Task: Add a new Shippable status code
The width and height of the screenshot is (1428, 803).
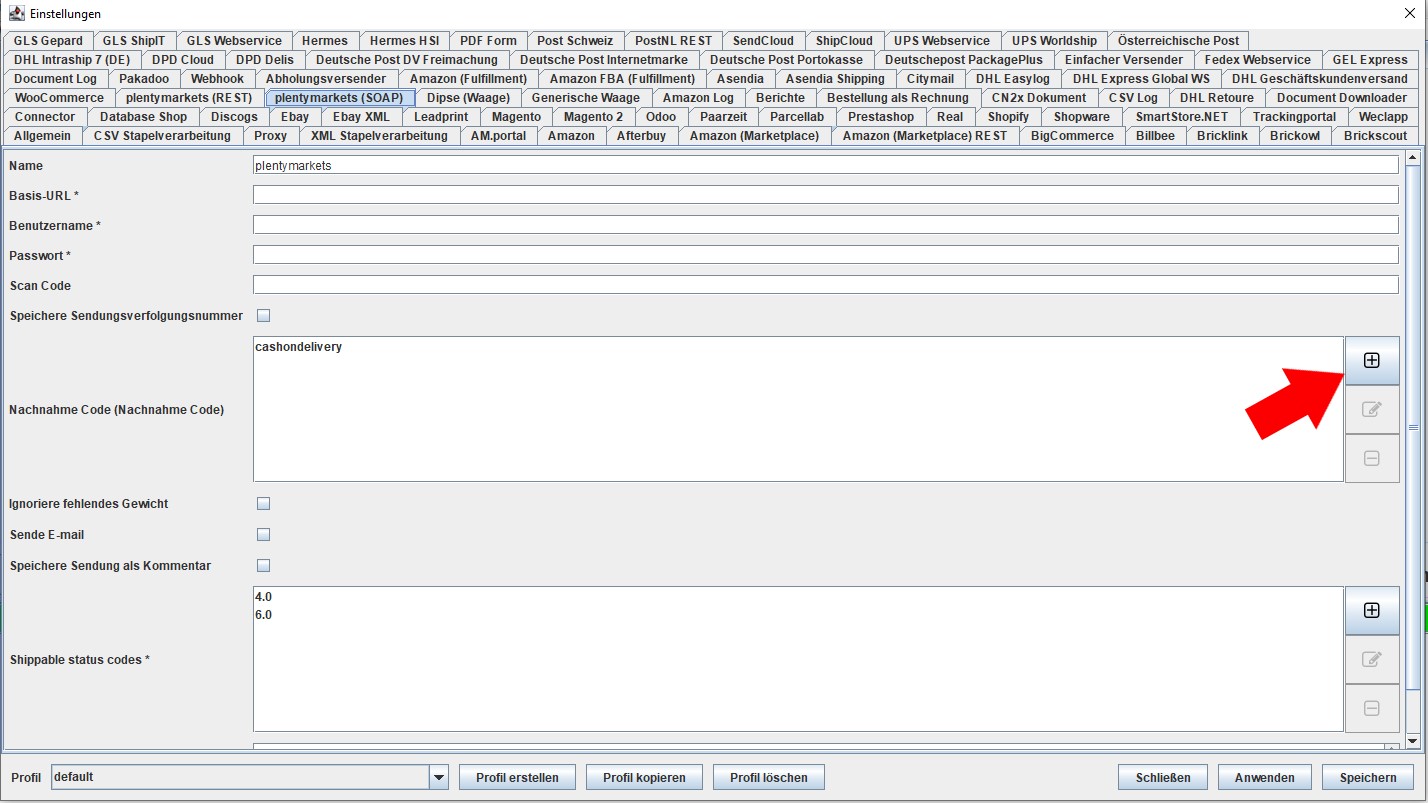Action: click(x=1371, y=611)
